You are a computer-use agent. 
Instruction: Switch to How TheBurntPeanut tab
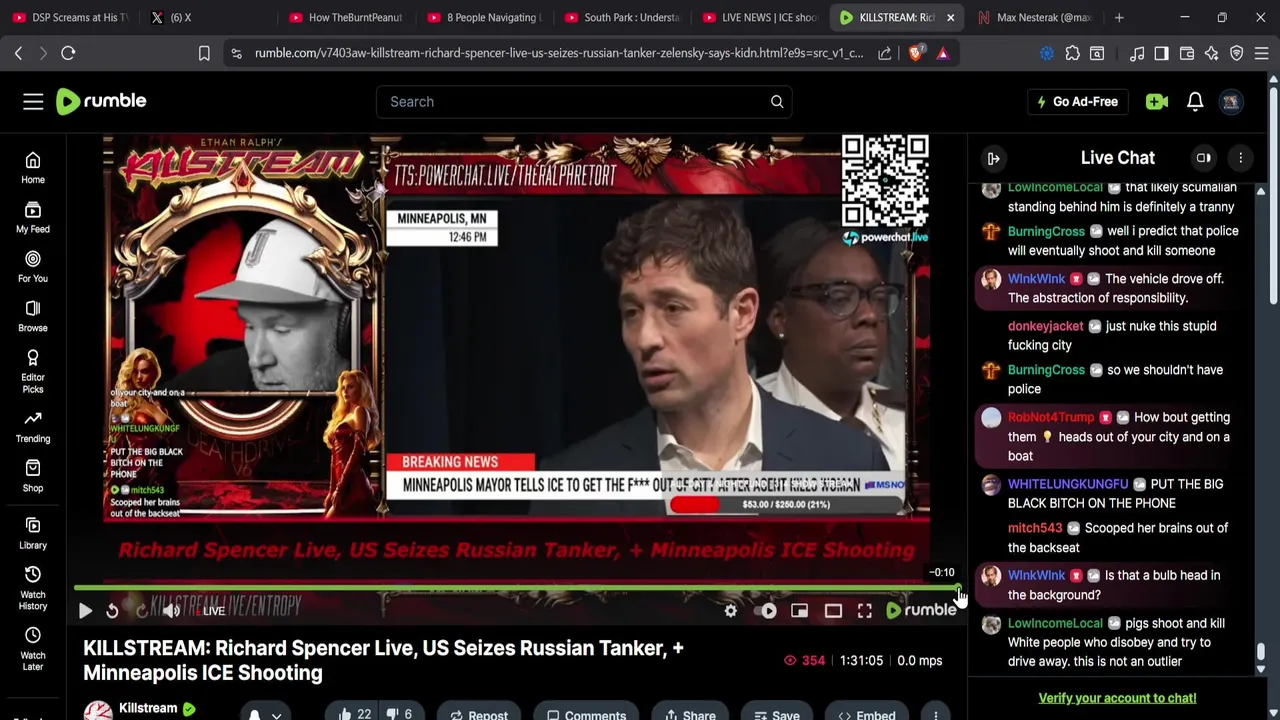point(345,17)
